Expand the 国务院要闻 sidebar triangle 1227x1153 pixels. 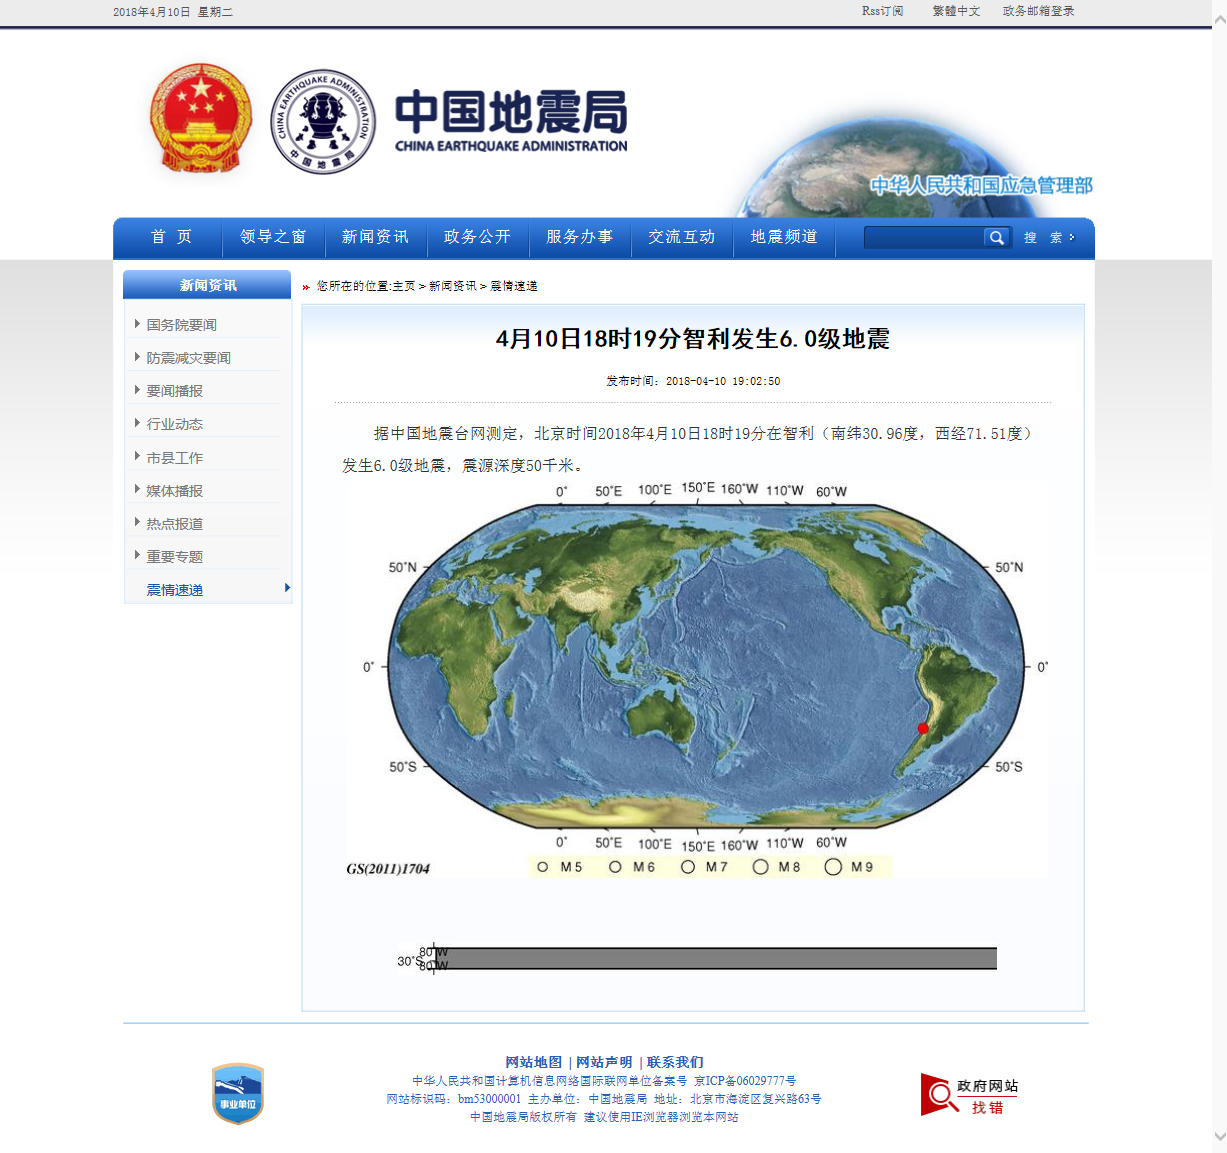point(137,323)
